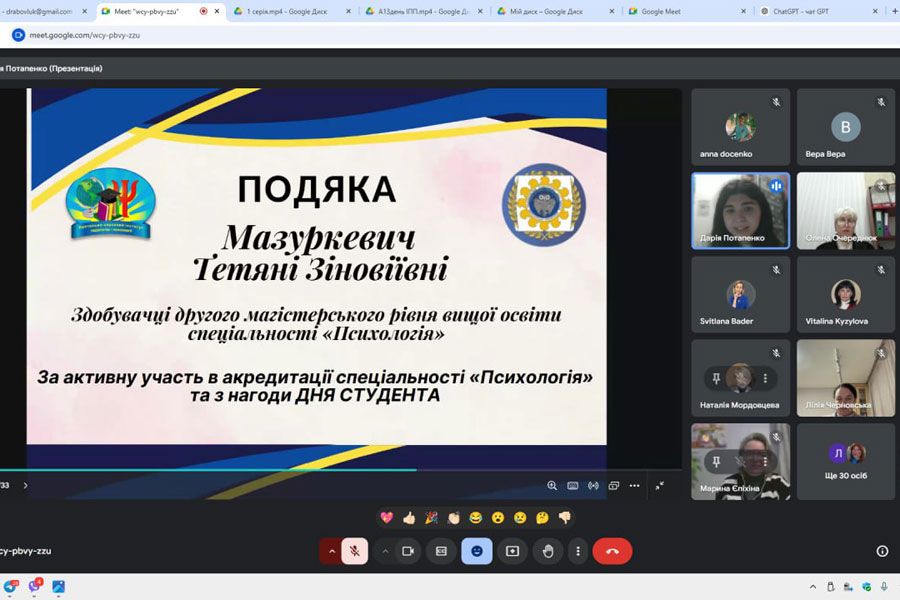This screenshot has height=600, width=900.
Task: Send the laughing face reaction
Action: click(476, 518)
